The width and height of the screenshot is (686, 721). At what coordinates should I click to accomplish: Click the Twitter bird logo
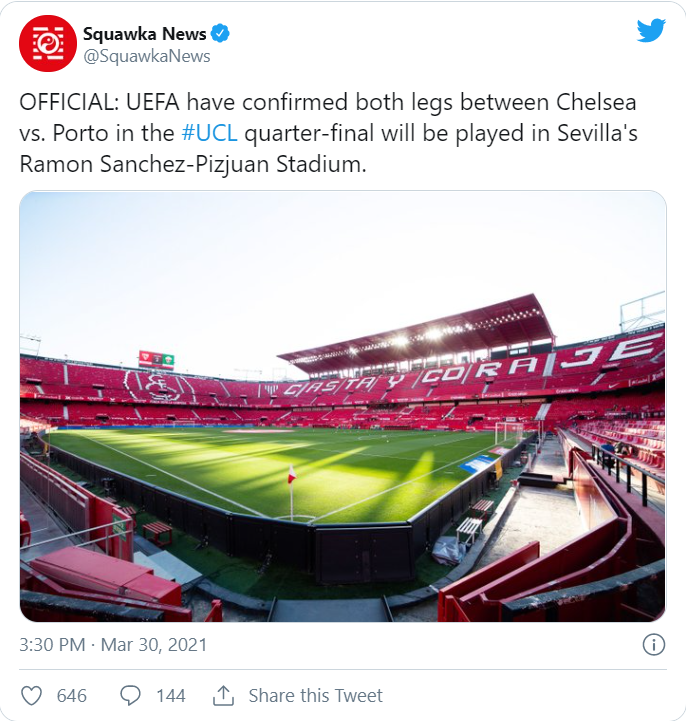point(651,31)
